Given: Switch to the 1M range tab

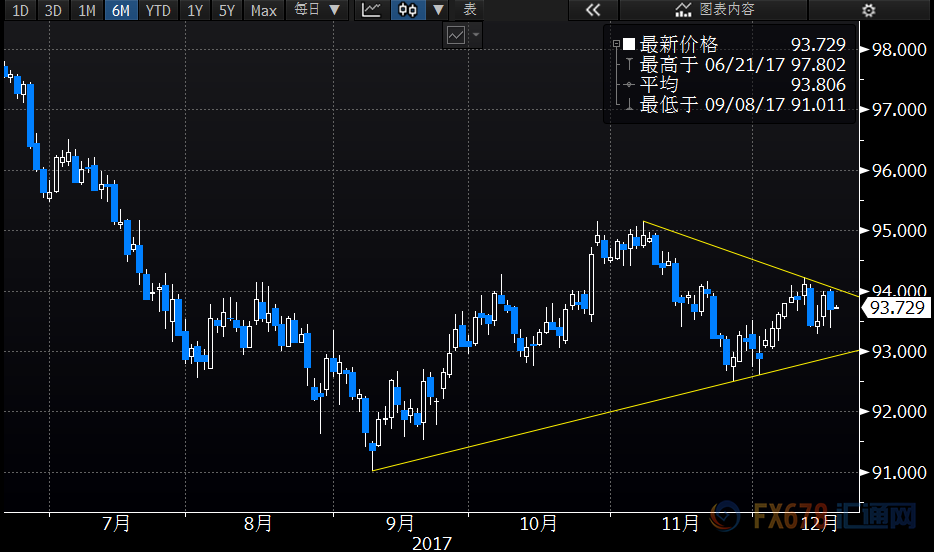Looking at the screenshot, I should pos(87,10).
